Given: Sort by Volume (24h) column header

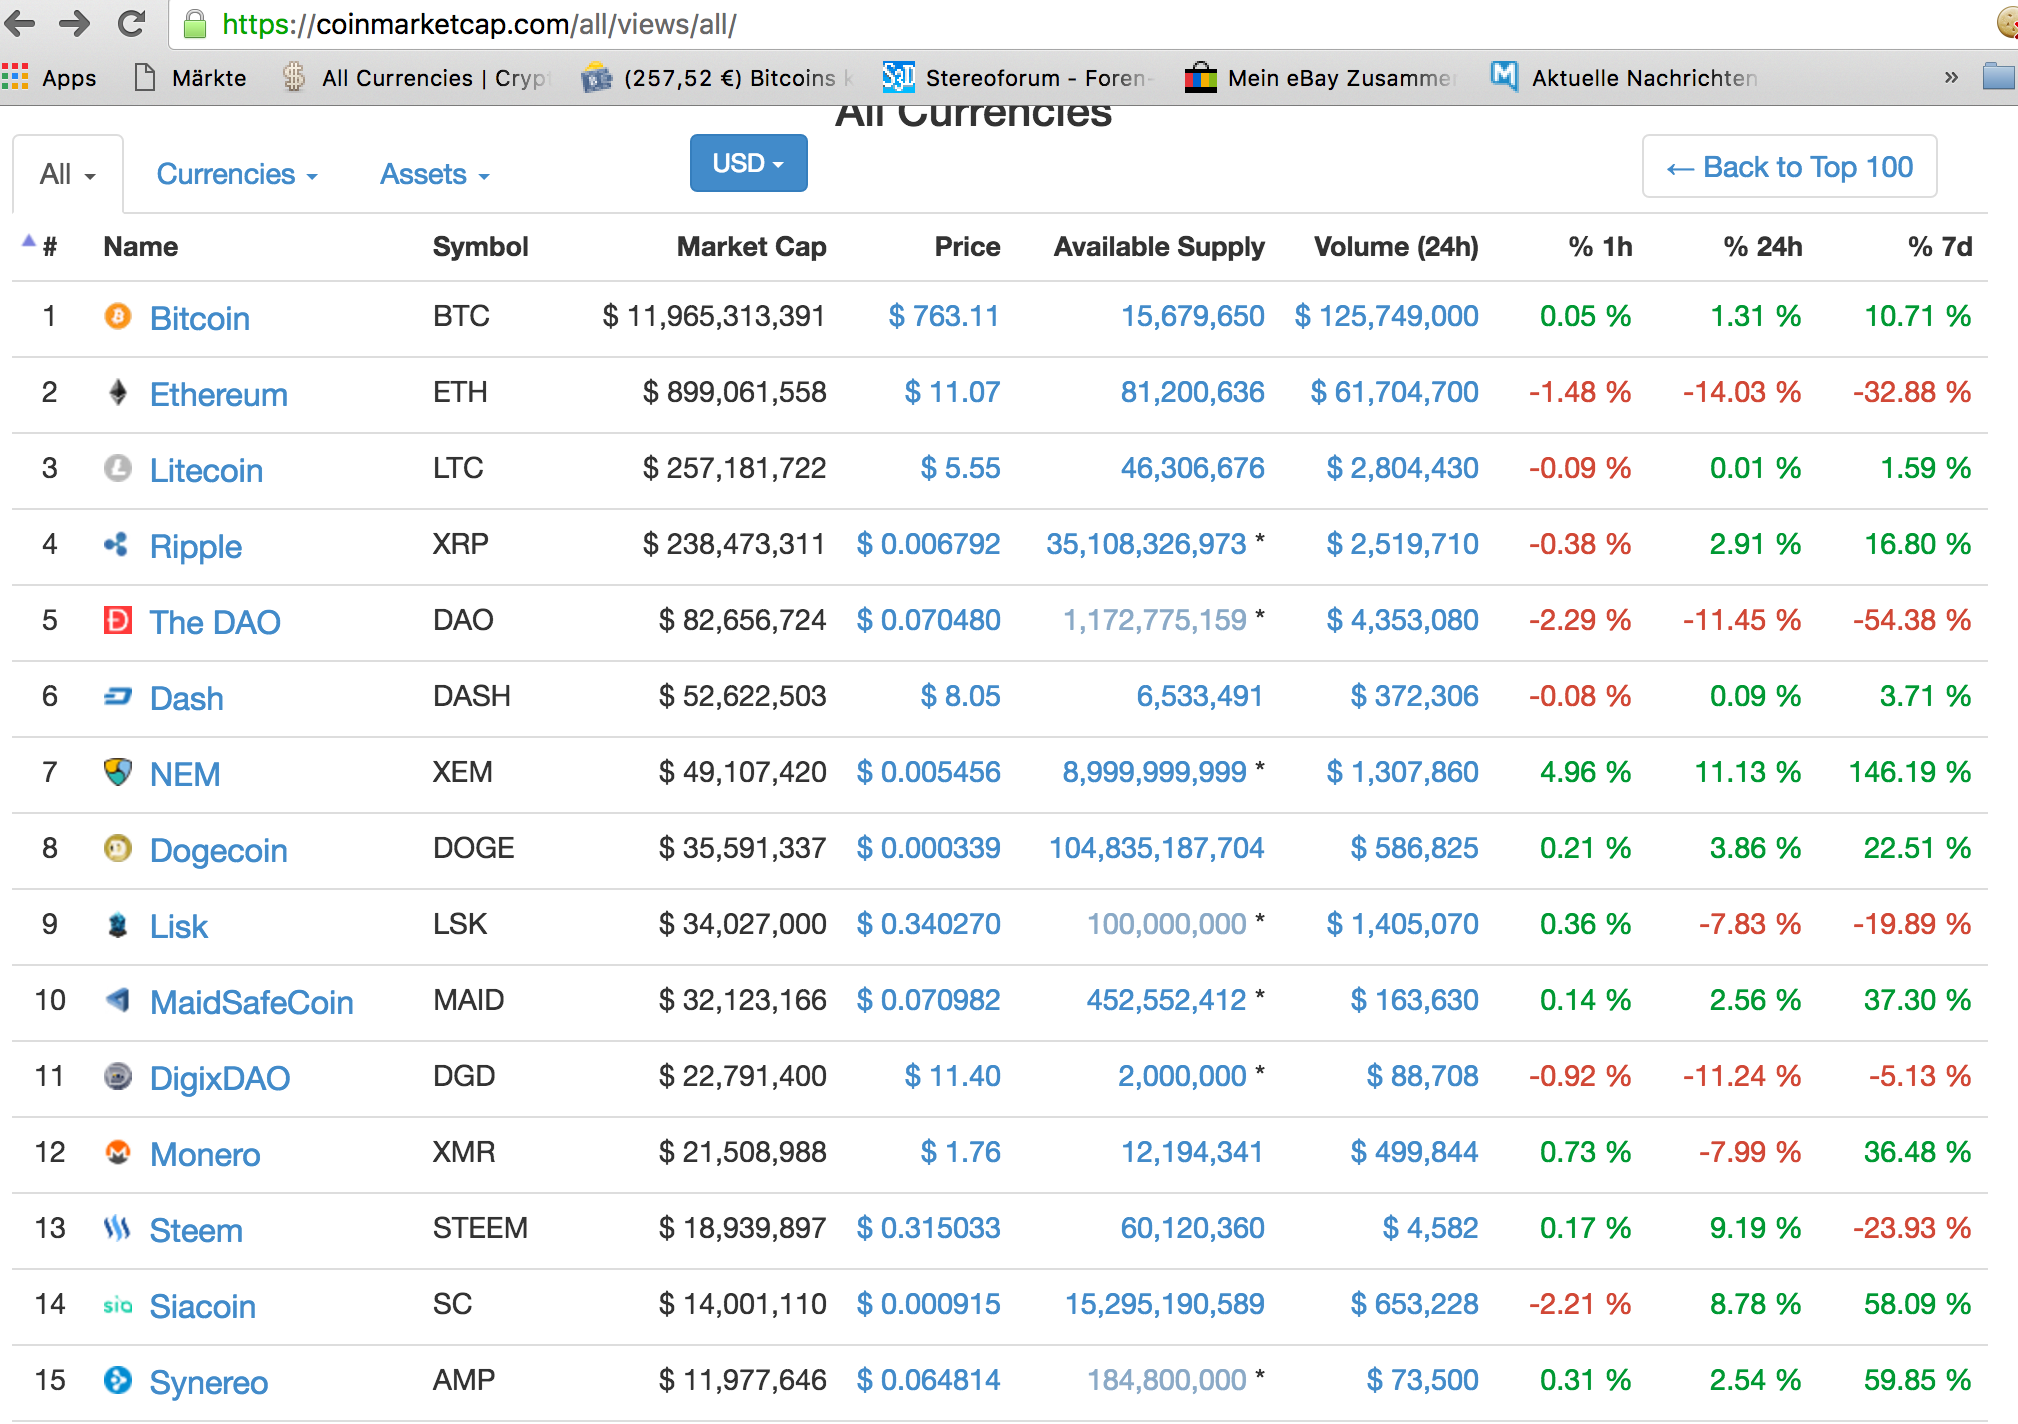Looking at the screenshot, I should coord(1396,246).
